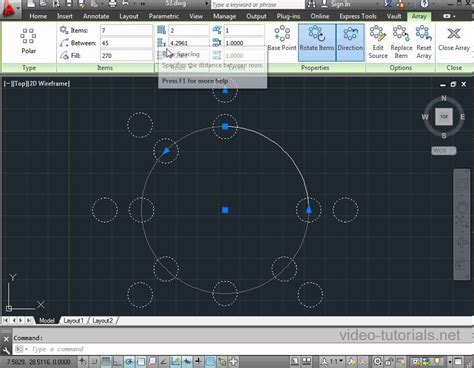Click the Open file icon in quick access toolbar
Screen dimensions: 474x368
pos(44,4)
